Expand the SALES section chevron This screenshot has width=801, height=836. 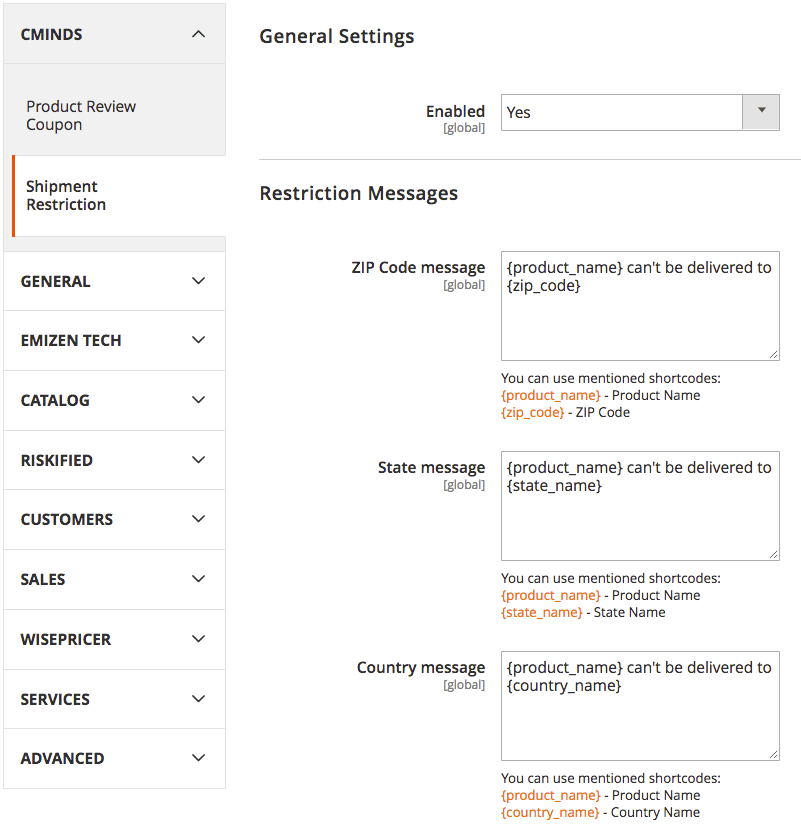[198, 579]
